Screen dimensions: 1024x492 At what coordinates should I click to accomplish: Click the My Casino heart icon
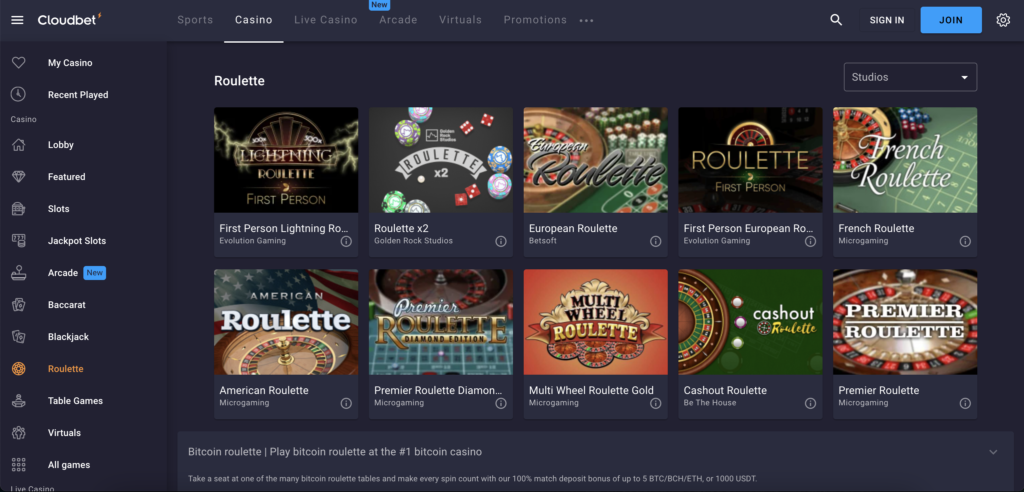pyautogui.click(x=18, y=63)
